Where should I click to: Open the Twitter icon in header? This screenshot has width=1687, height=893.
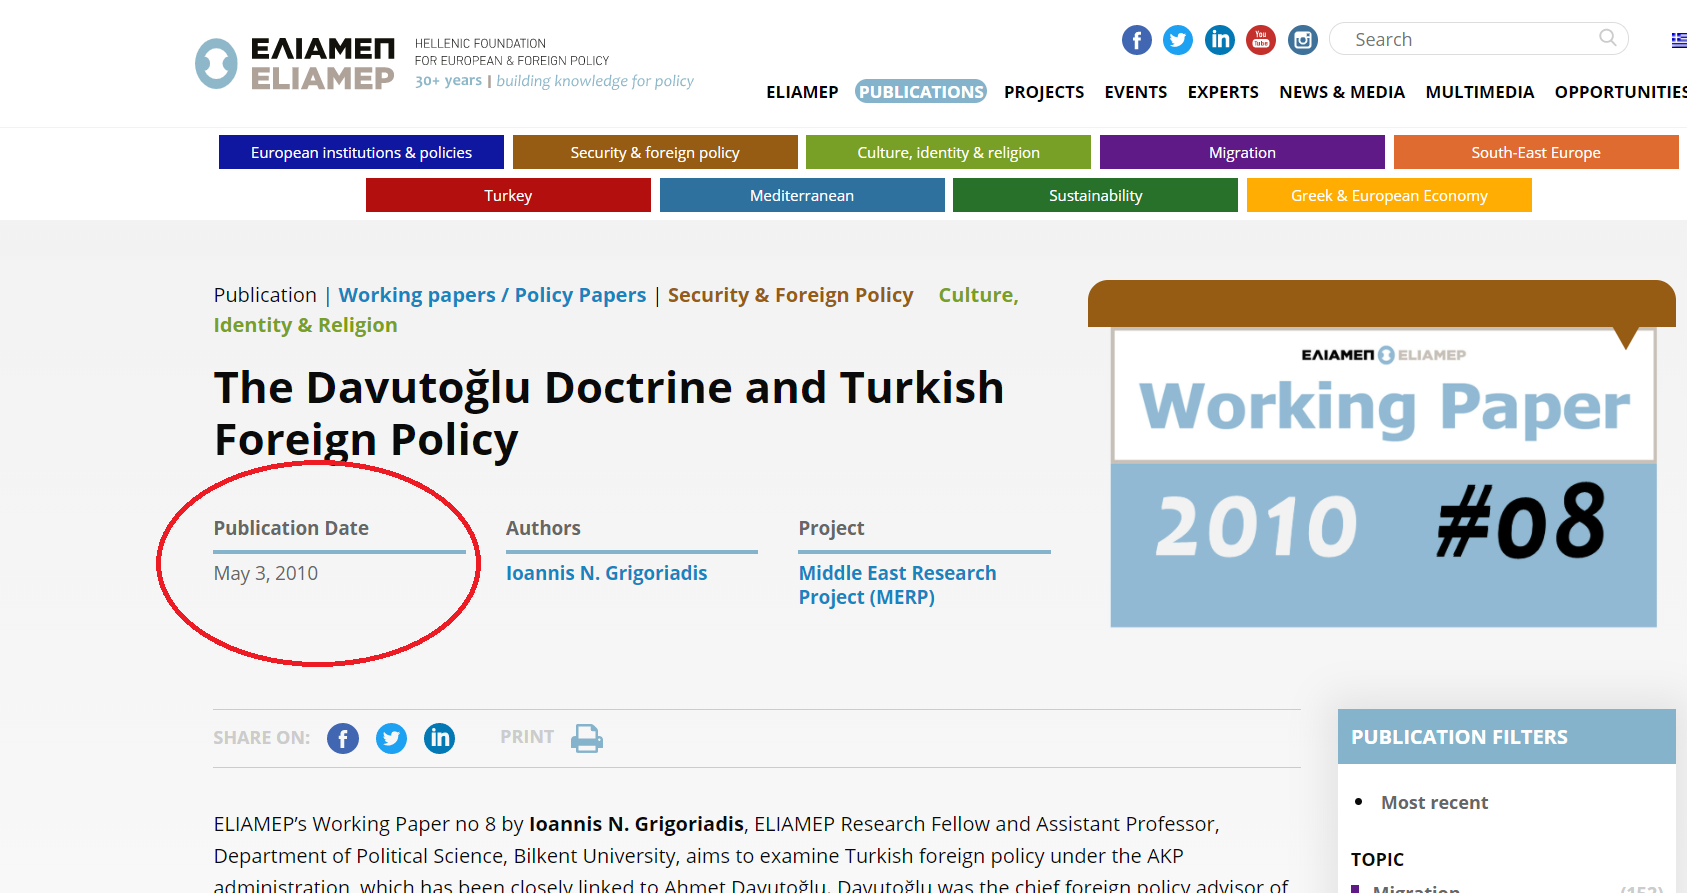(1178, 40)
